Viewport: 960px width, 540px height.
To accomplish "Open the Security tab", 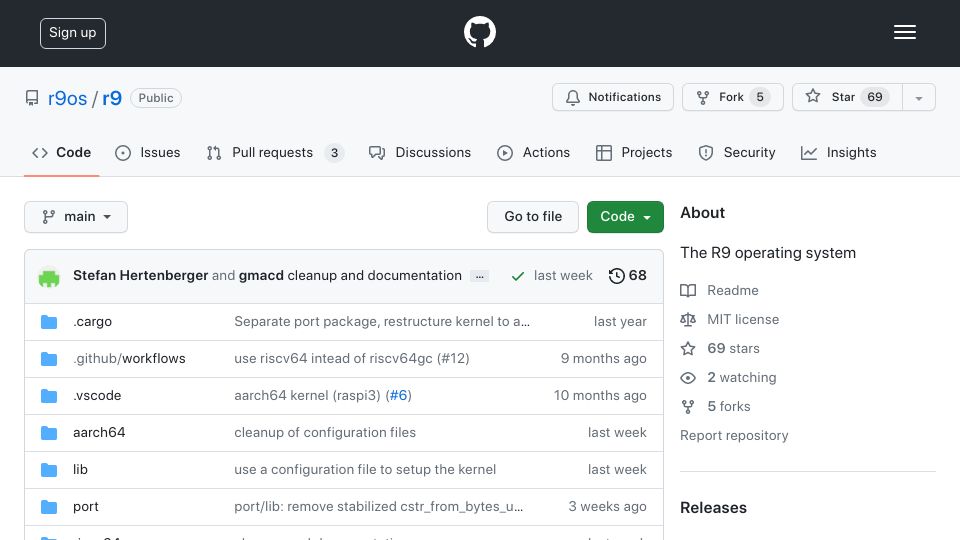I will 737,152.
